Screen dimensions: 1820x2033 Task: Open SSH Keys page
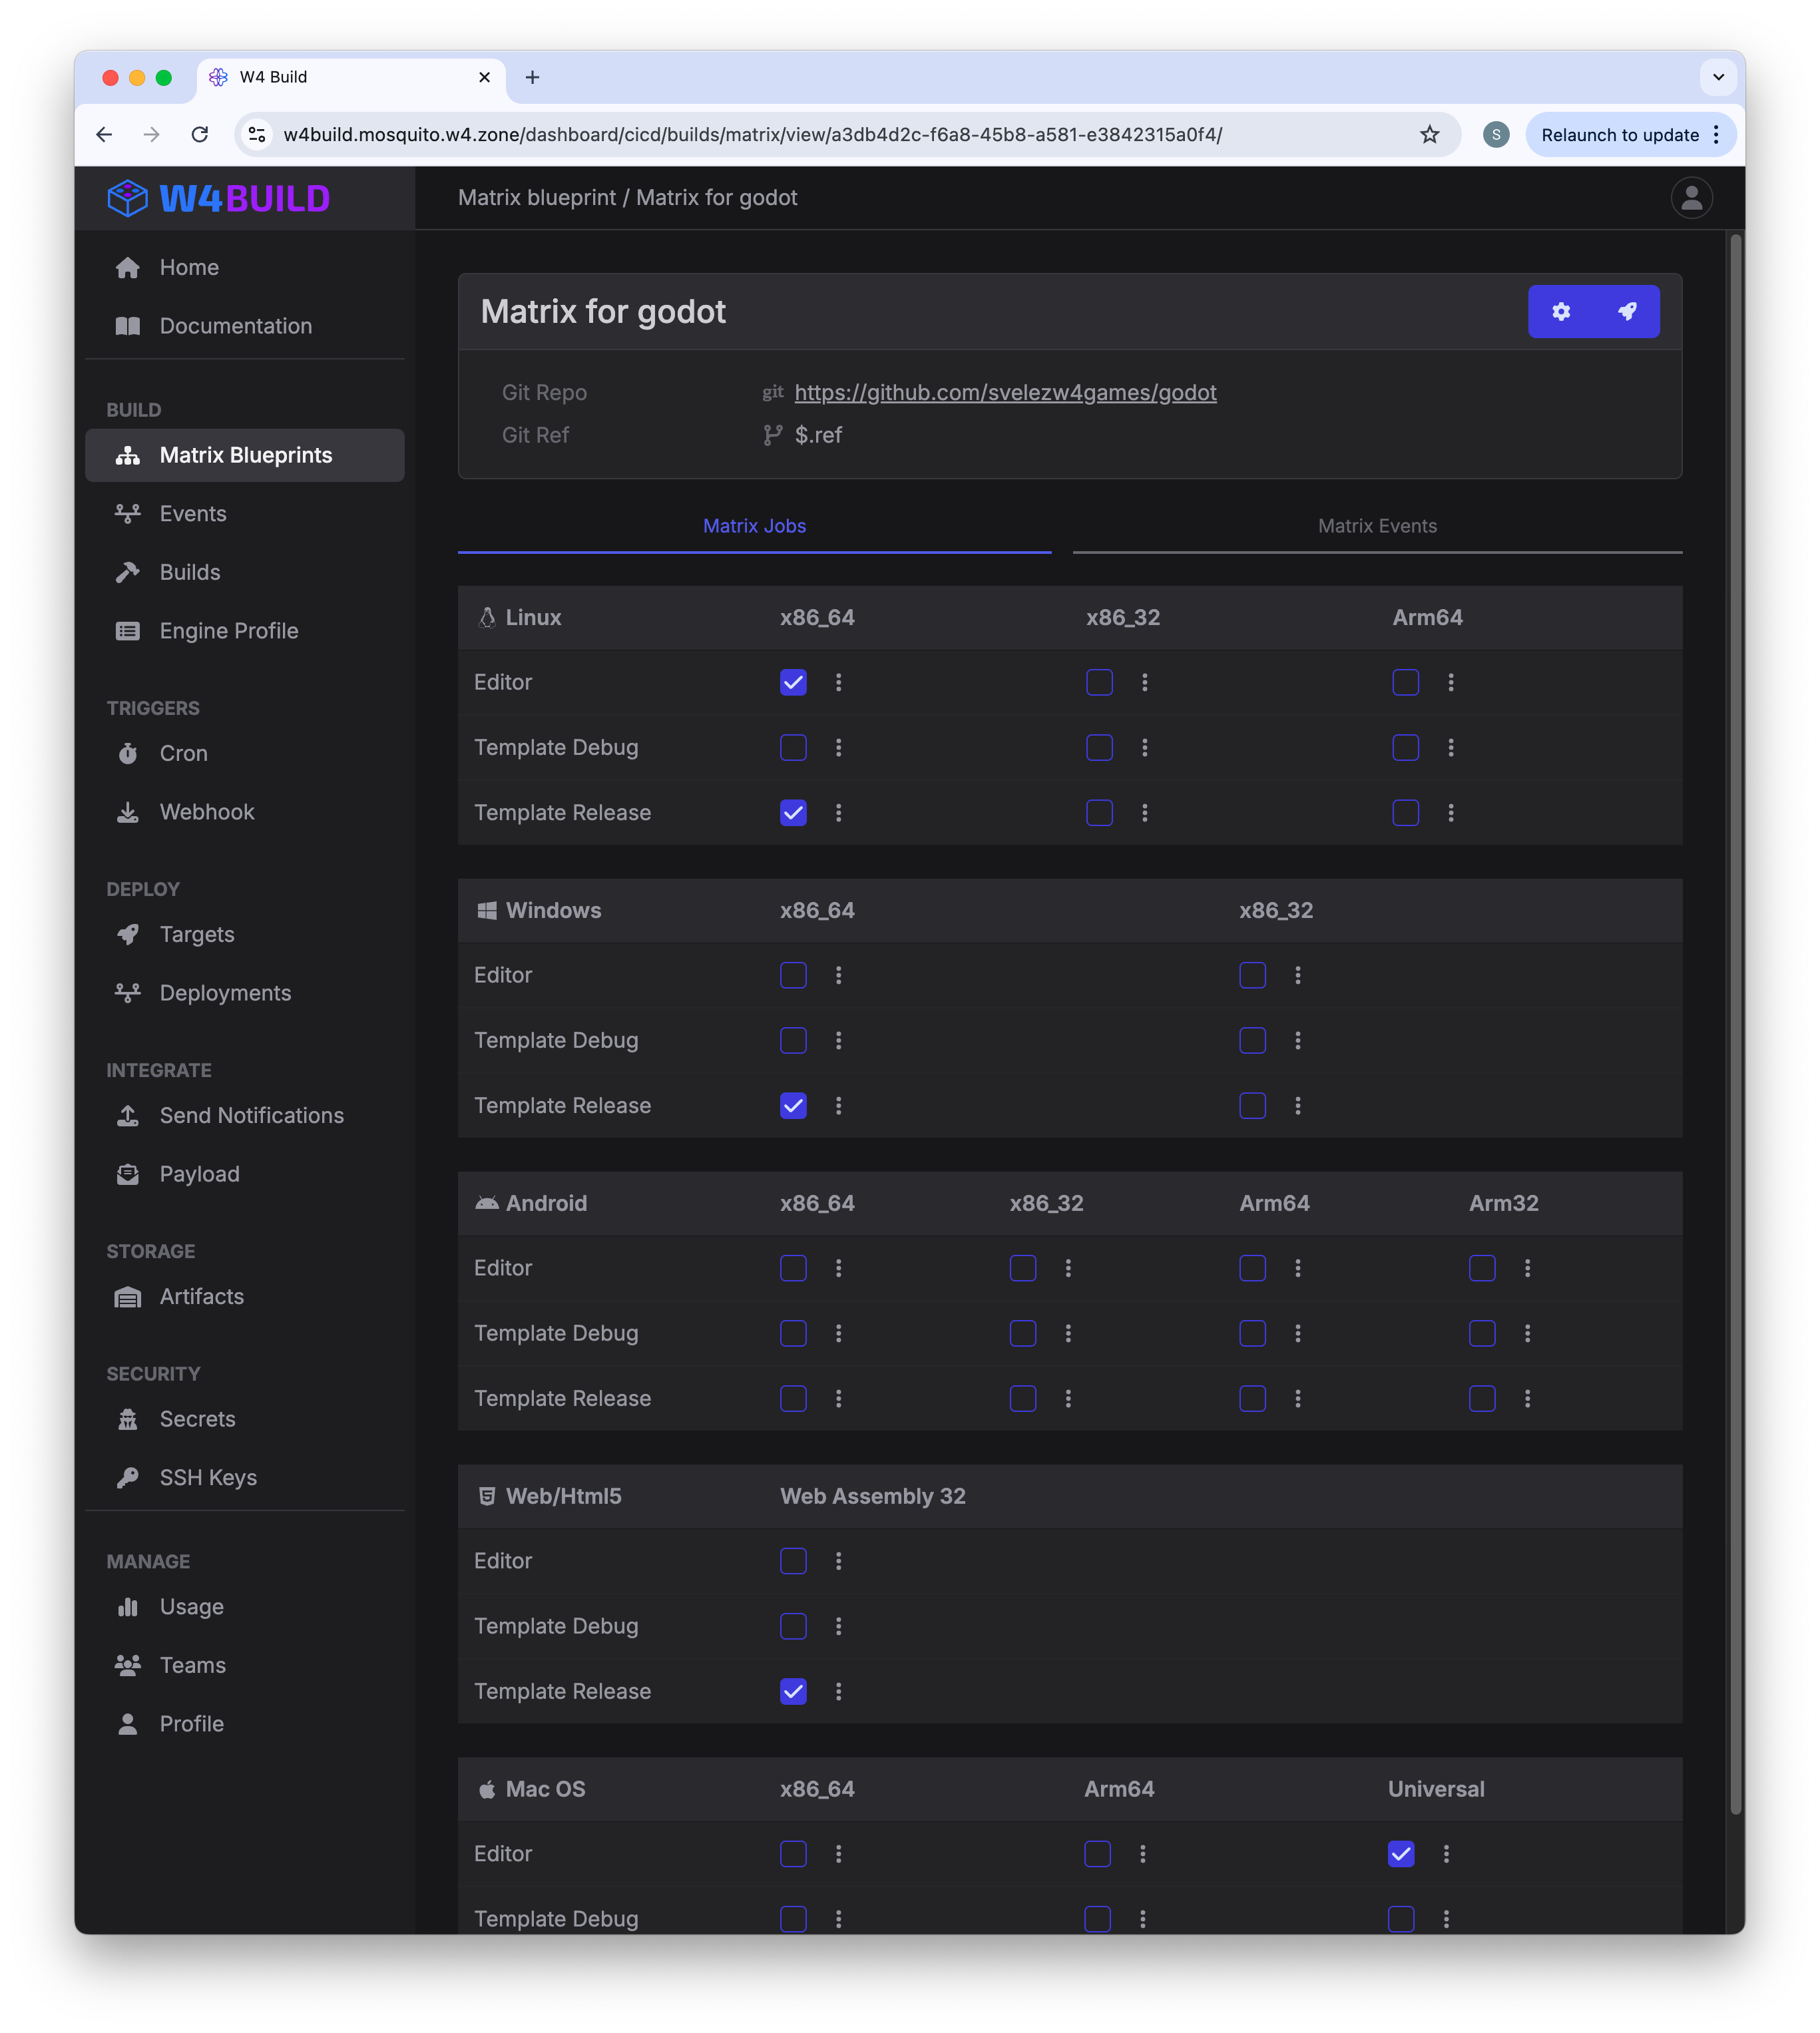pos(245,1477)
